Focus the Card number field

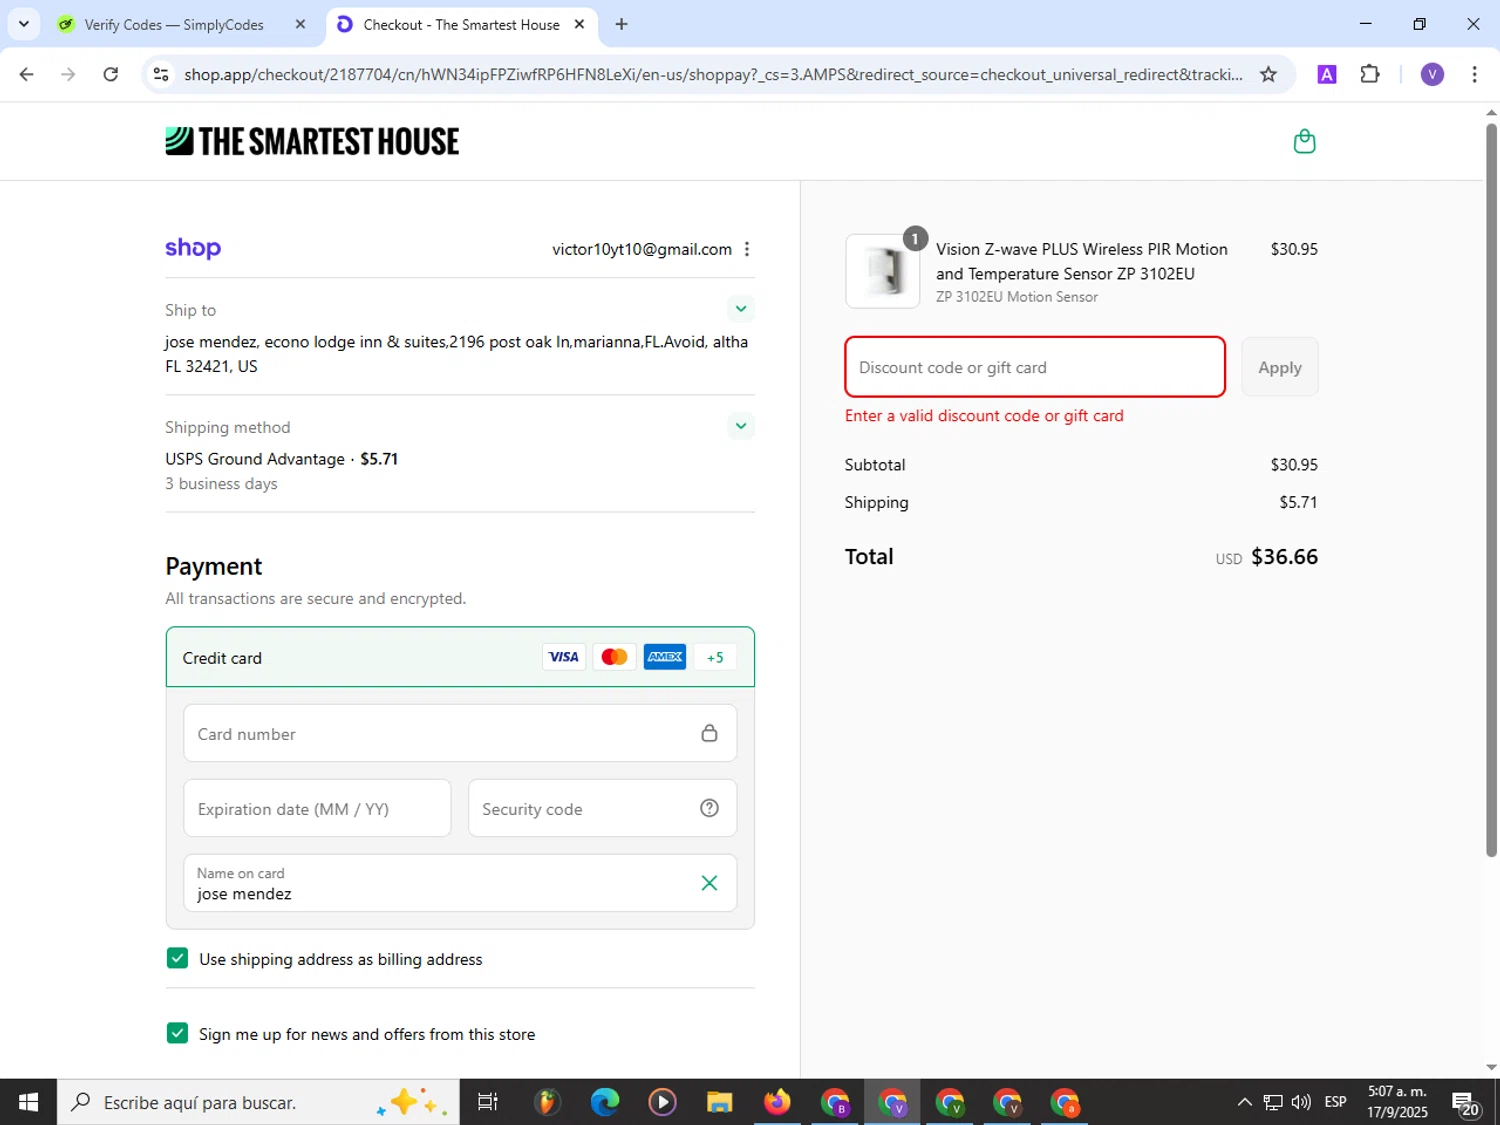[x=460, y=733]
